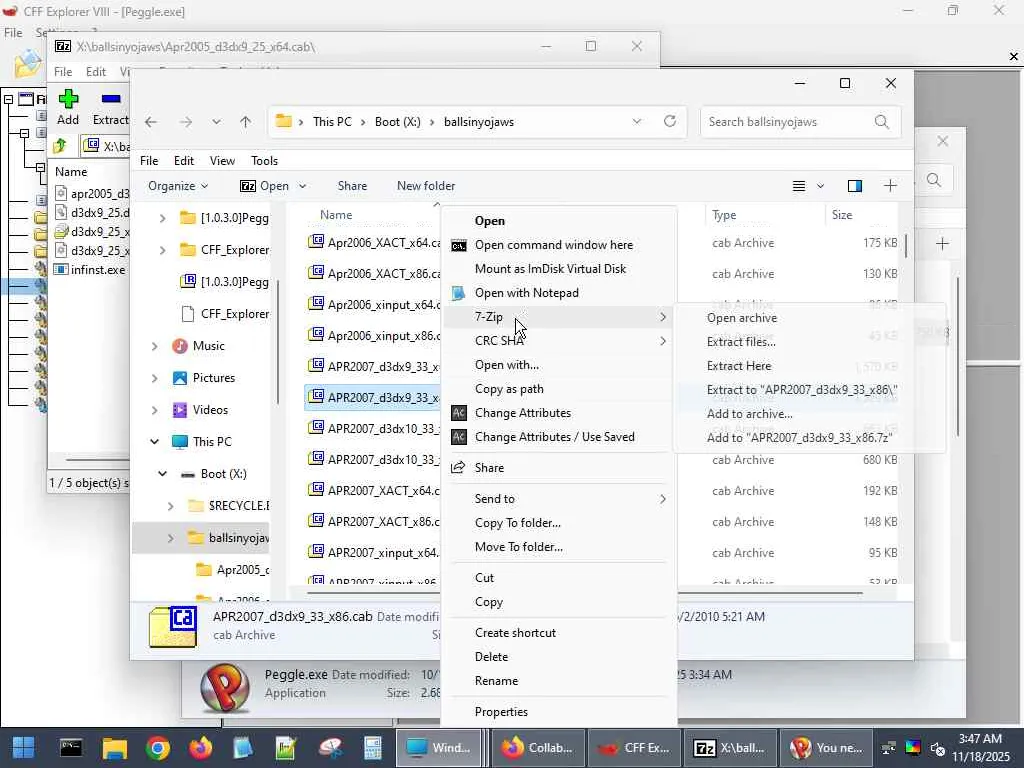This screenshot has height=768, width=1024.
Task: Open Chrome from the taskbar
Action: [157, 748]
